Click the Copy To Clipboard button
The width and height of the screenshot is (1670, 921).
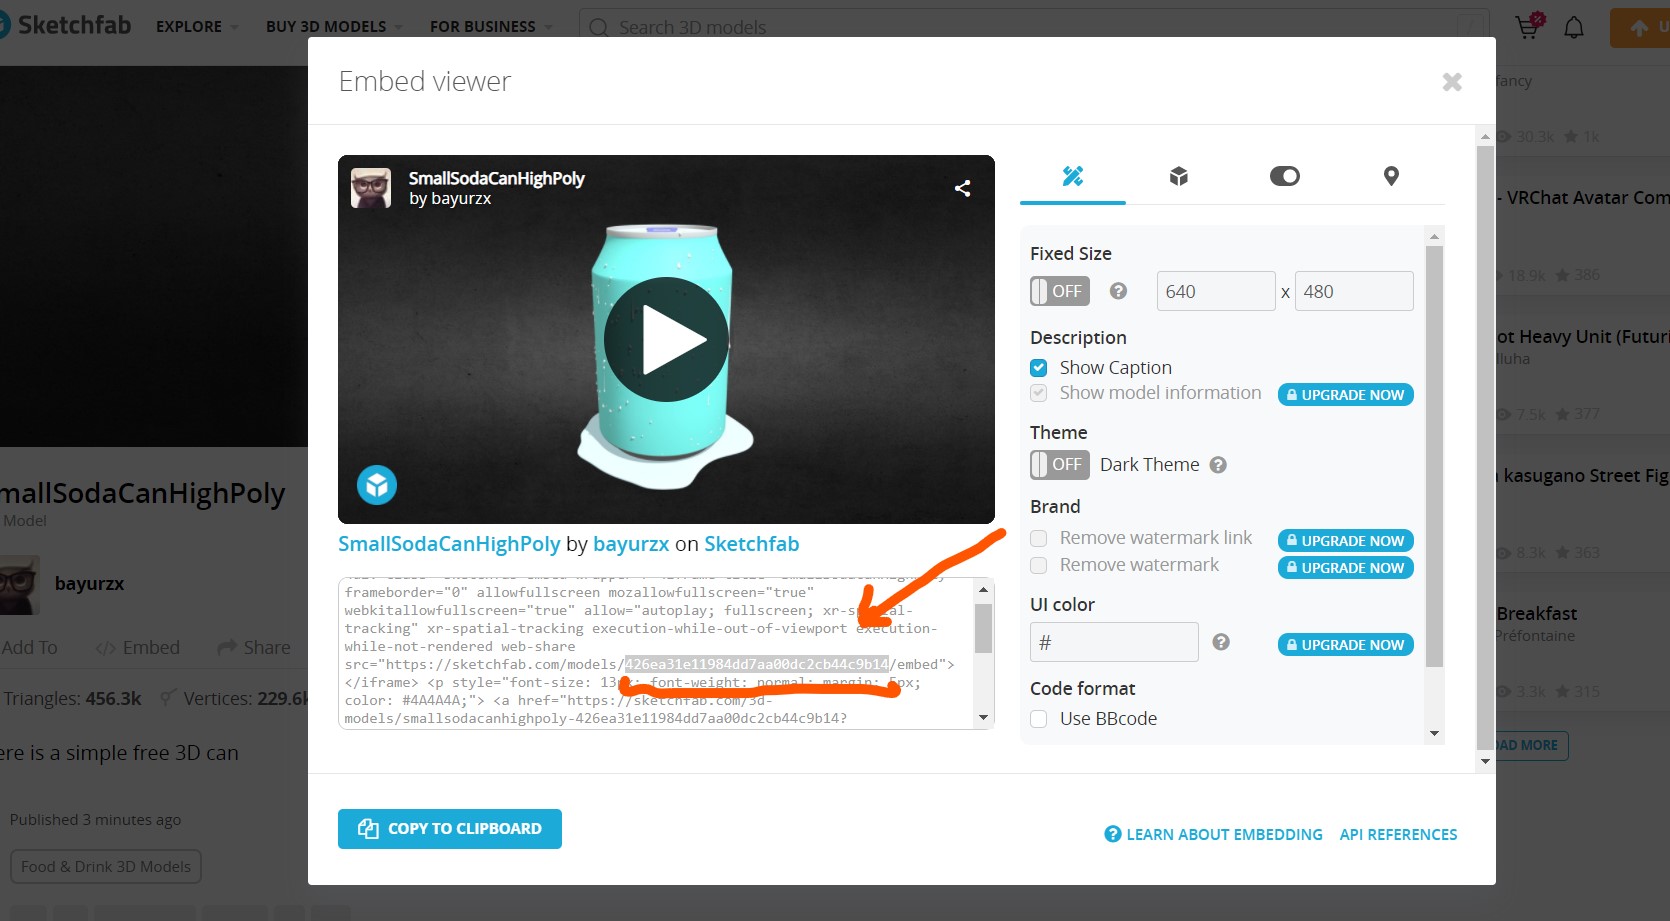point(449,828)
